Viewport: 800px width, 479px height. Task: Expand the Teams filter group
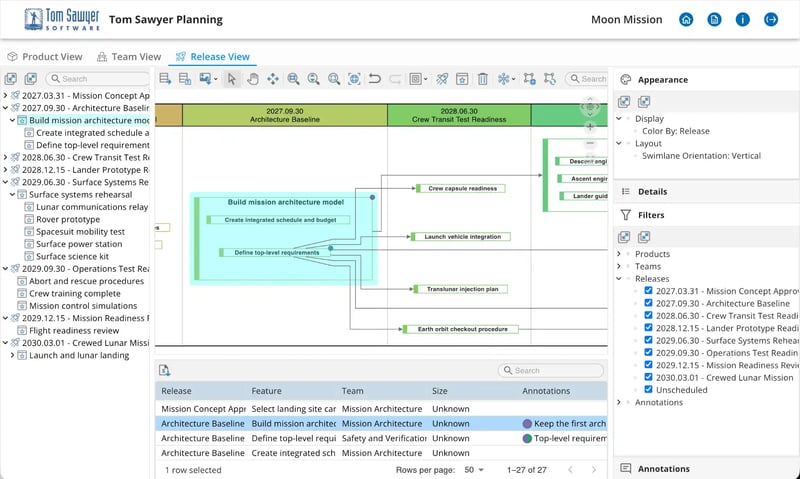(x=619, y=266)
